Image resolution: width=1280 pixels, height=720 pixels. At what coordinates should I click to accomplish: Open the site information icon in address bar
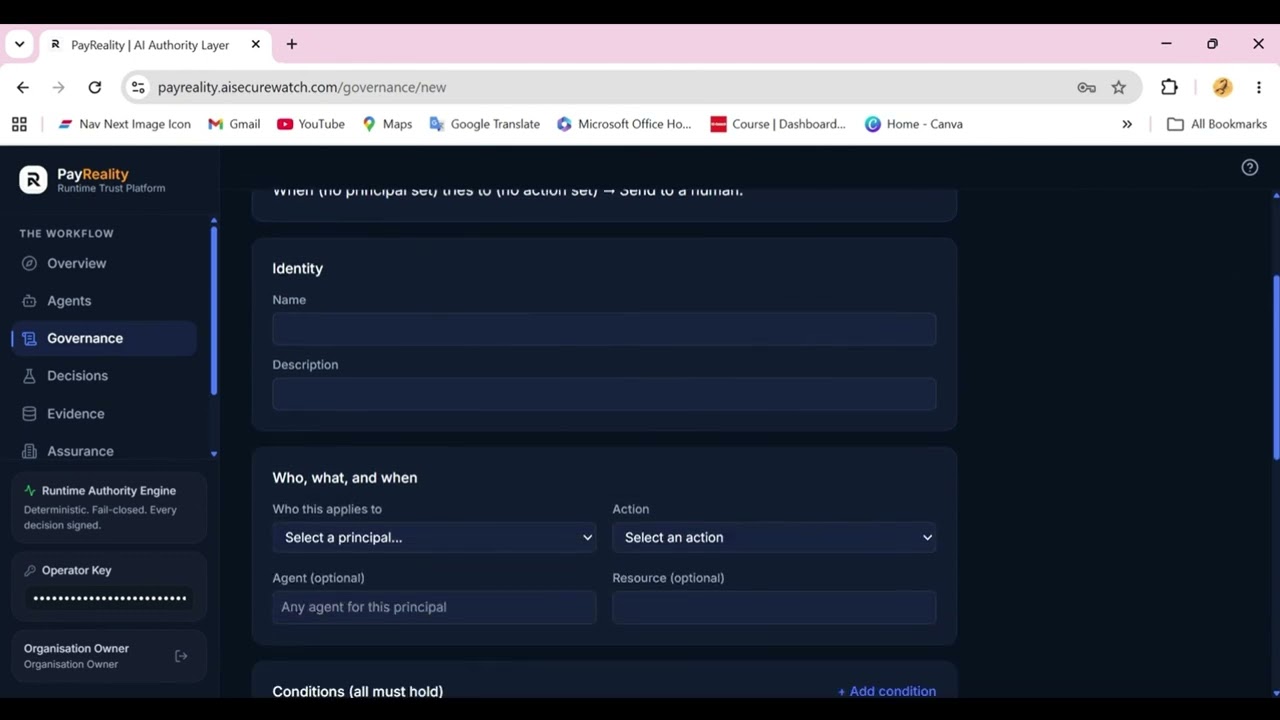click(x=138, y=87)
